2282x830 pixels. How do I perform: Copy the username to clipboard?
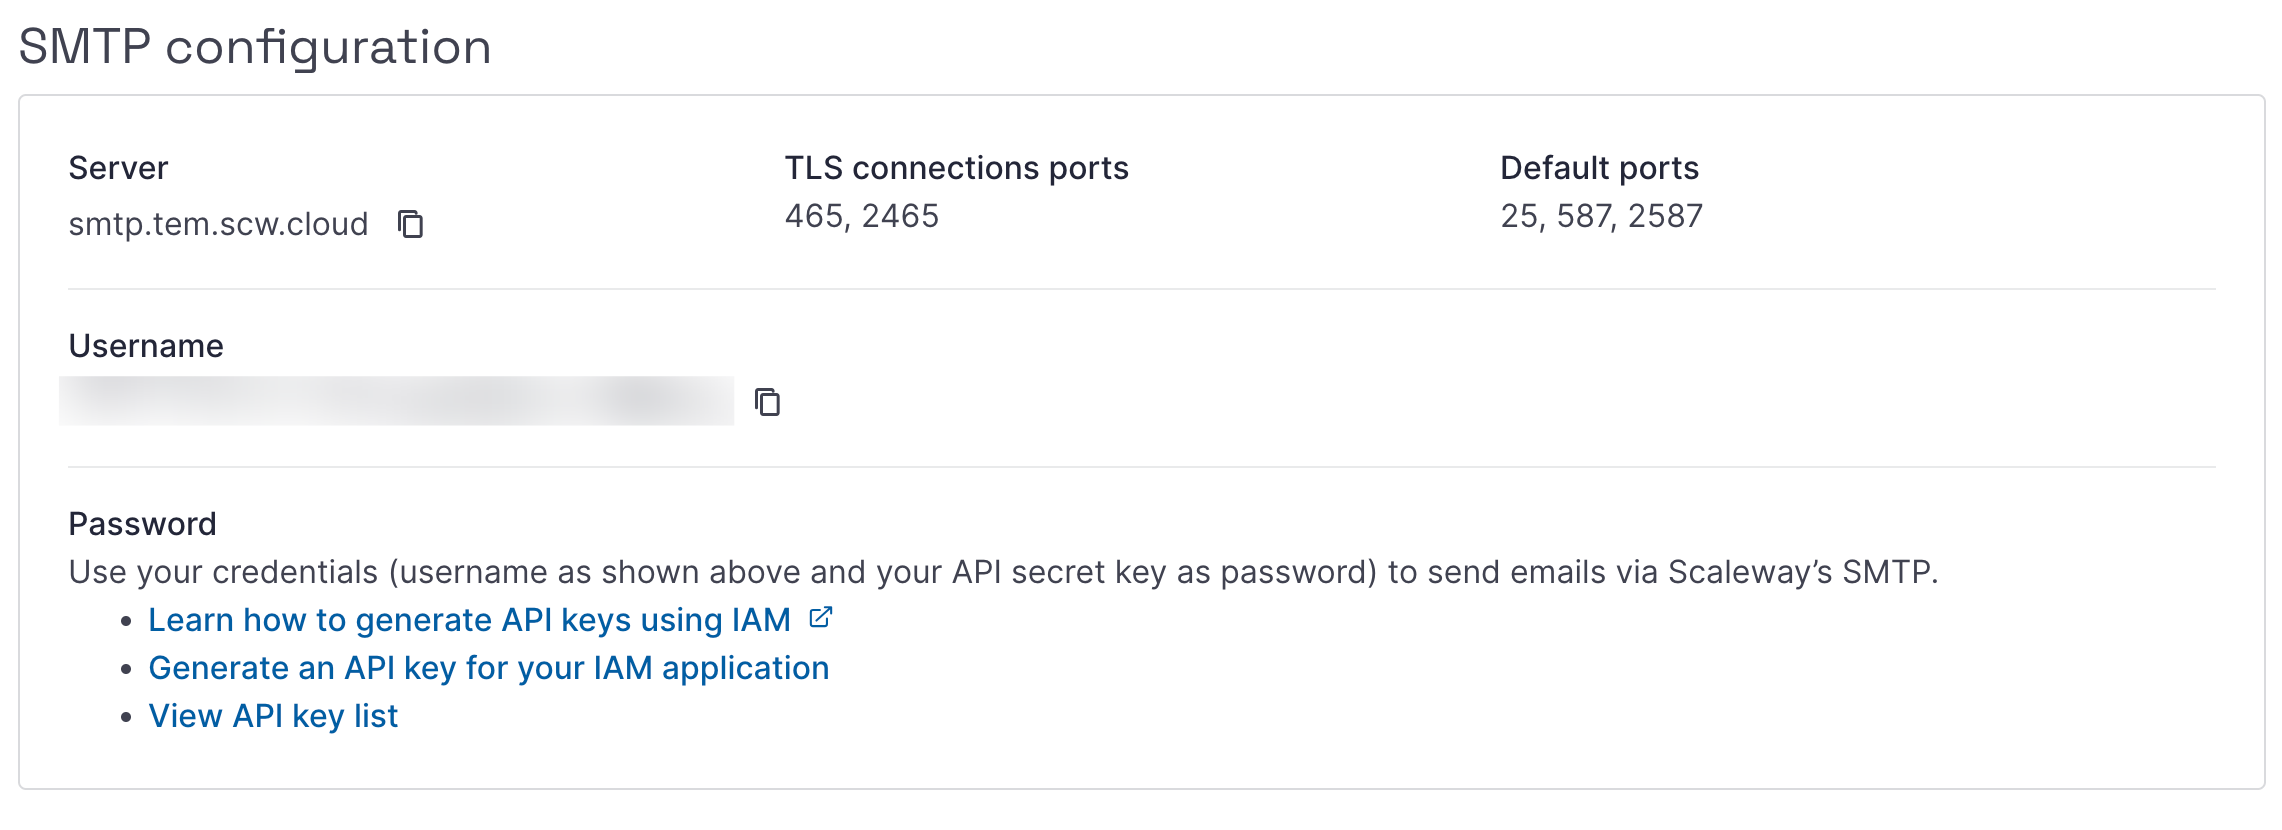tap(767, 402)
